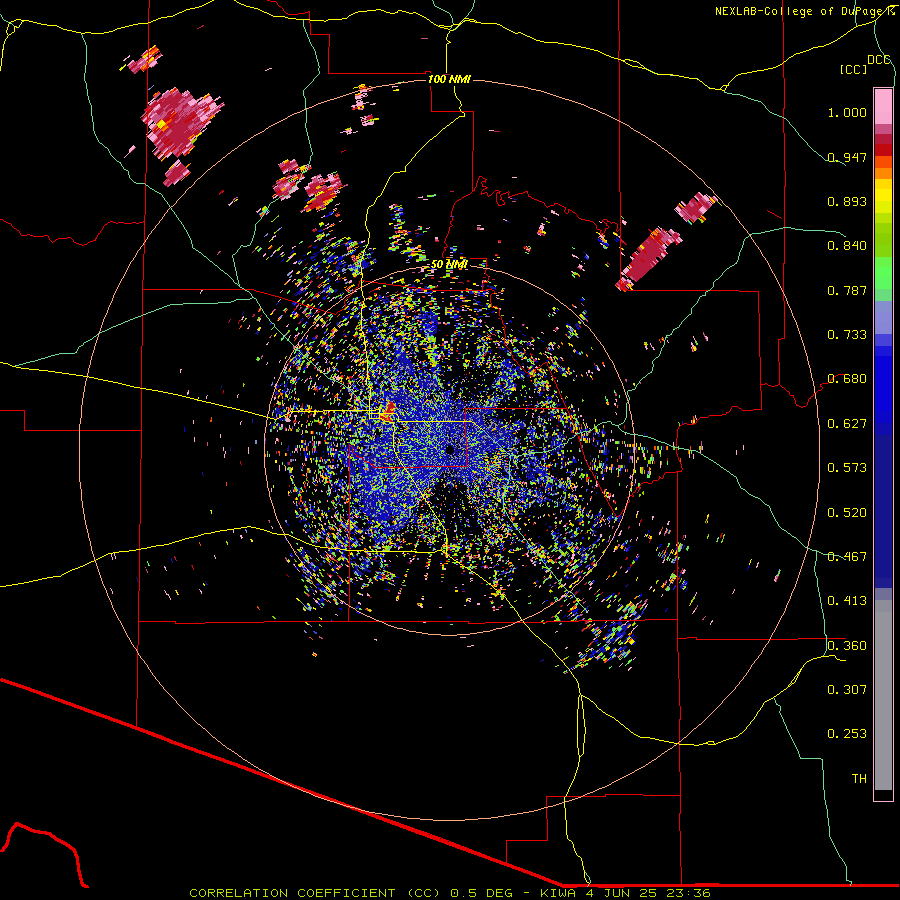Select the 0.573 color scale value
The width and height of the screenshot is (900, 900).
tap(847, 468)
